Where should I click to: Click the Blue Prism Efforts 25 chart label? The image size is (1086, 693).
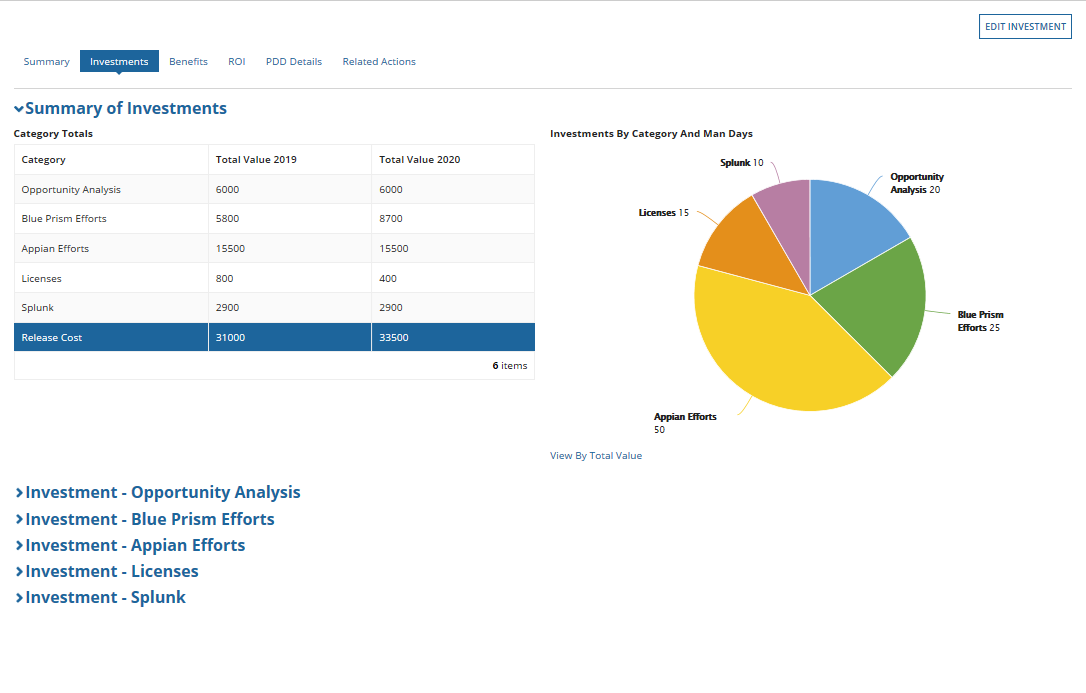pos(981,321)
